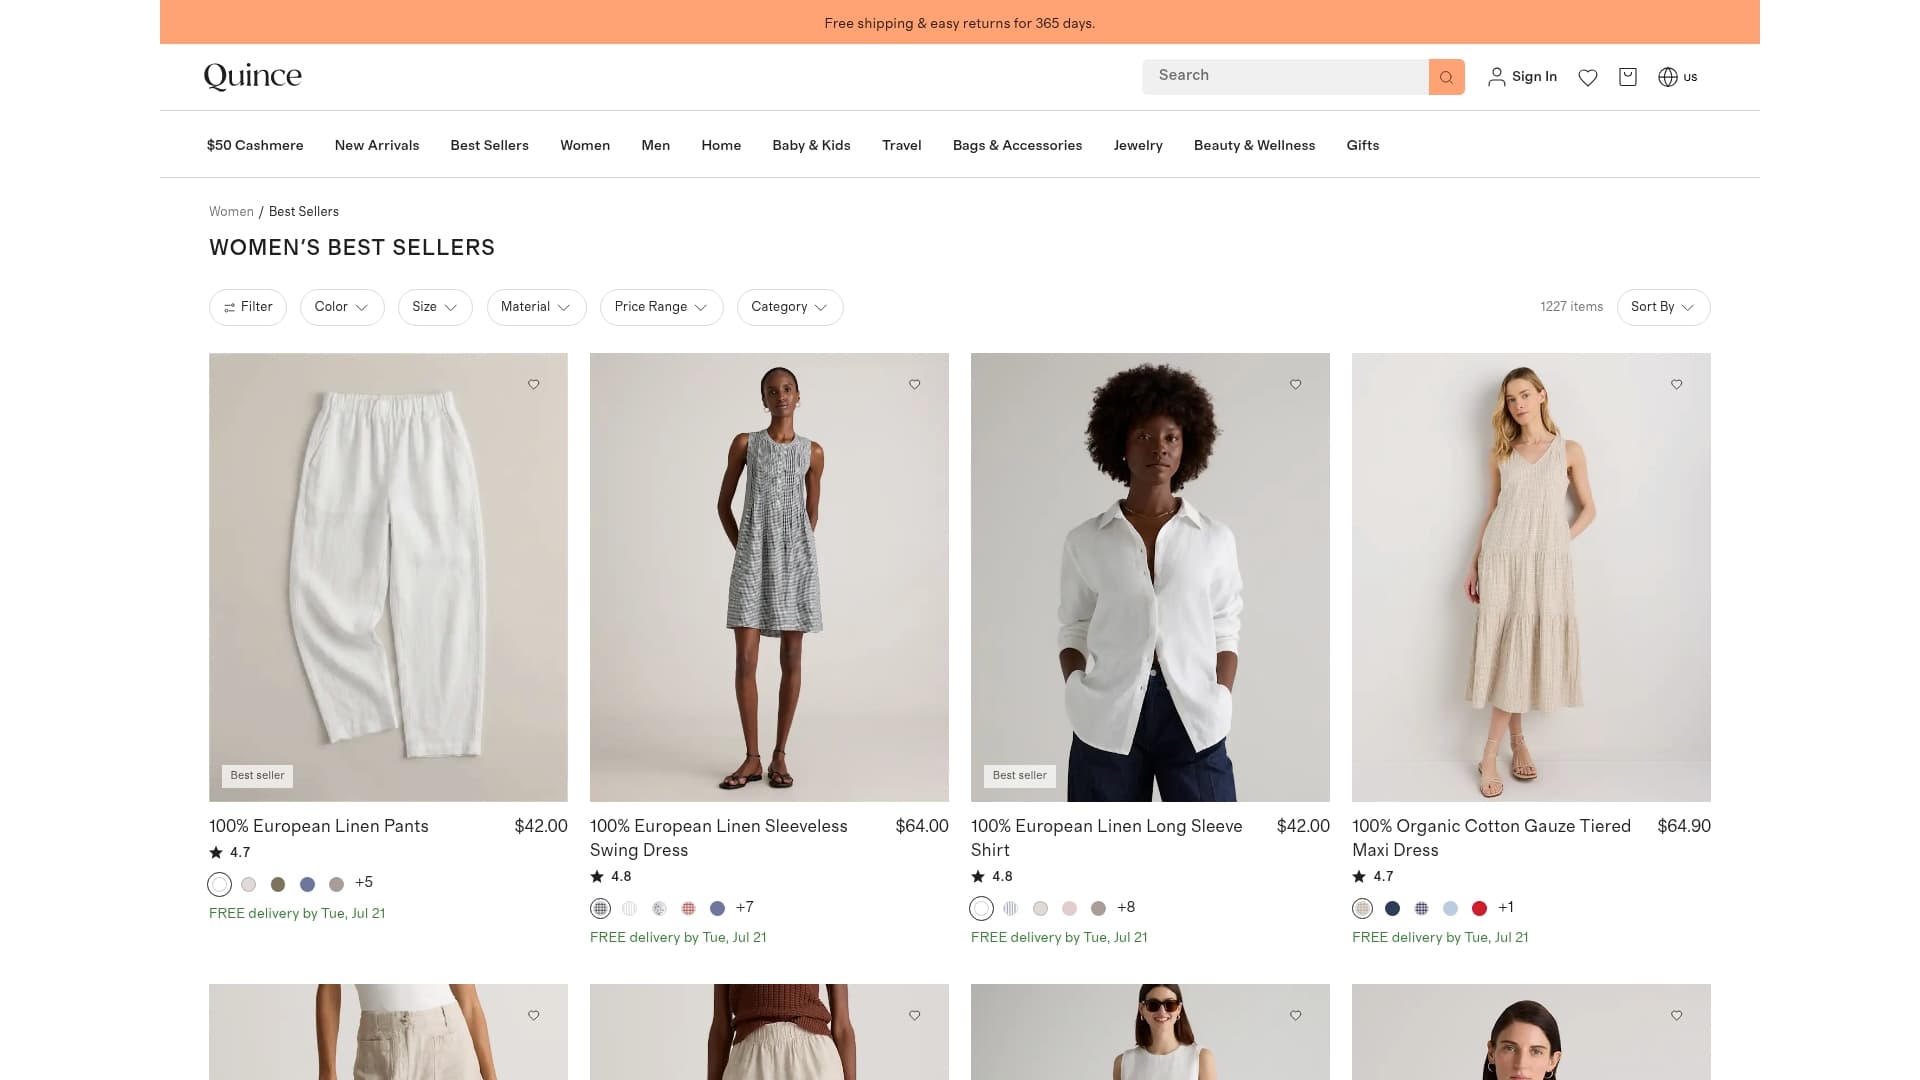Viewport: 1920px width, 1080px height.
Task: Expand the Material filter dropdown
Action: pos(536,307)
